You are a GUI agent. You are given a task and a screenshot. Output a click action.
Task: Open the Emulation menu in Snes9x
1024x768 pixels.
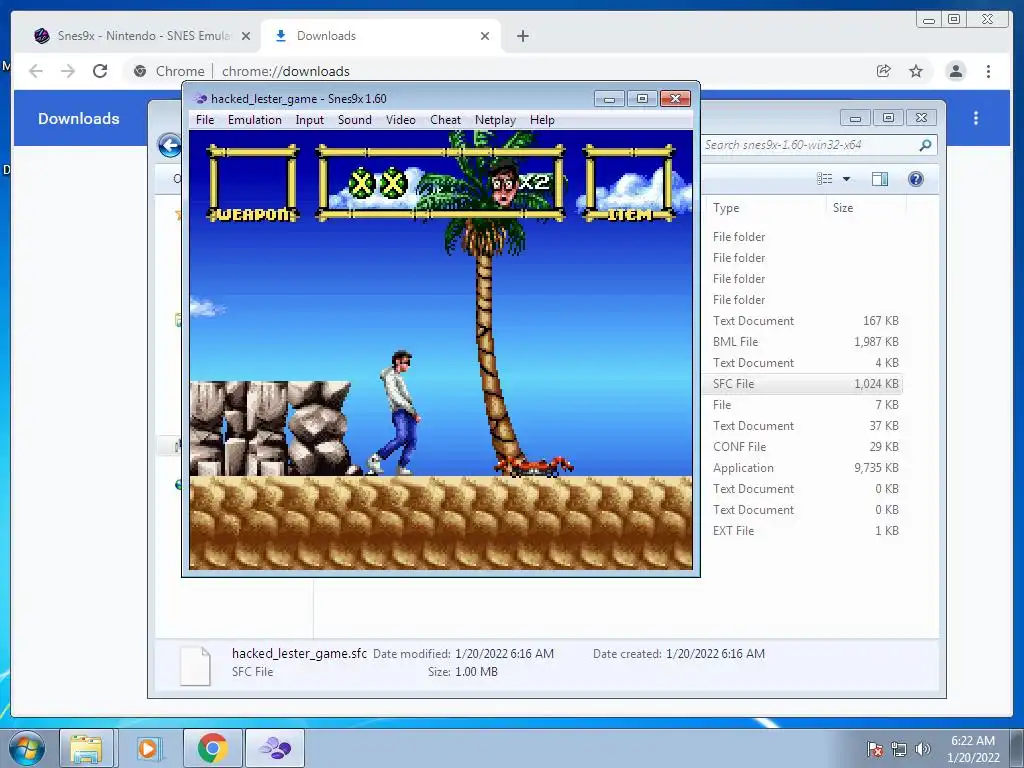(x=255, y=120)
